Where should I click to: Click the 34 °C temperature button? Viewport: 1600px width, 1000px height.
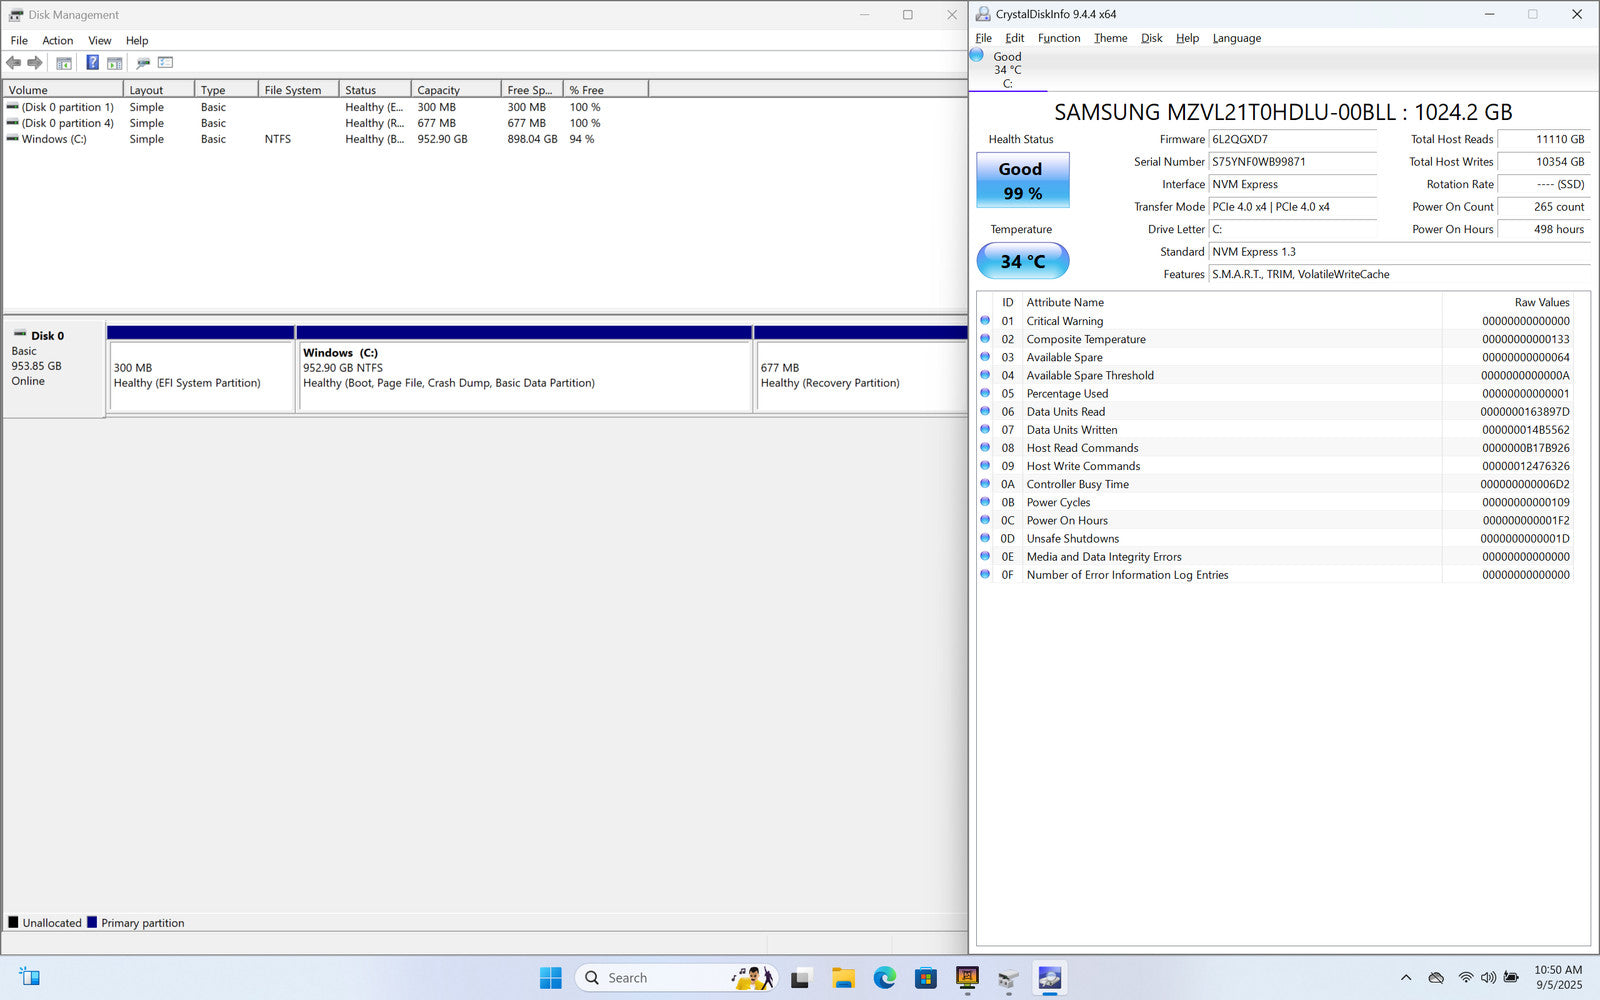point(1022,261)
